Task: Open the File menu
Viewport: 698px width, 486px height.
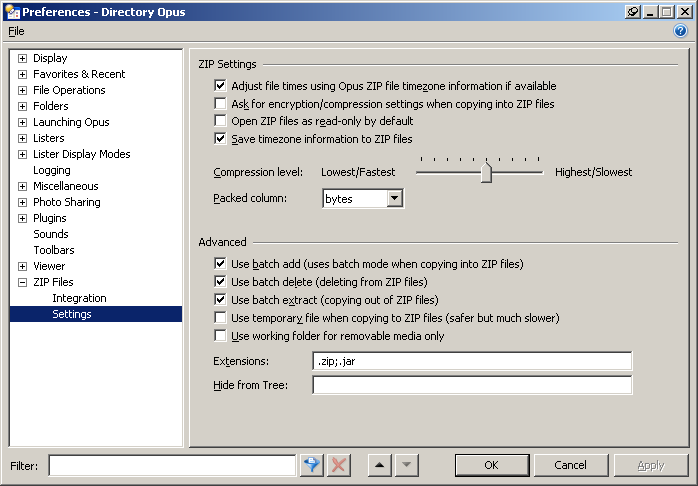Action: click(x=16, y=31)
